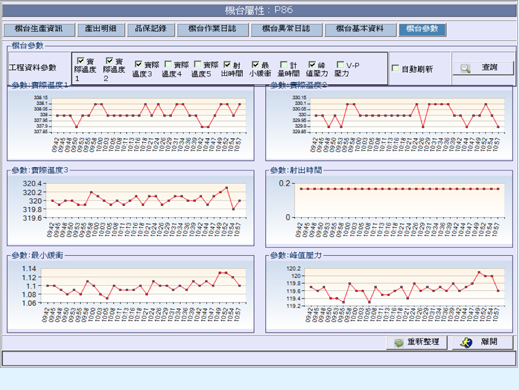This screenshot has width=519, height=390.
Task: Click the 最小緩衝 chart
Action: (131, 295)
